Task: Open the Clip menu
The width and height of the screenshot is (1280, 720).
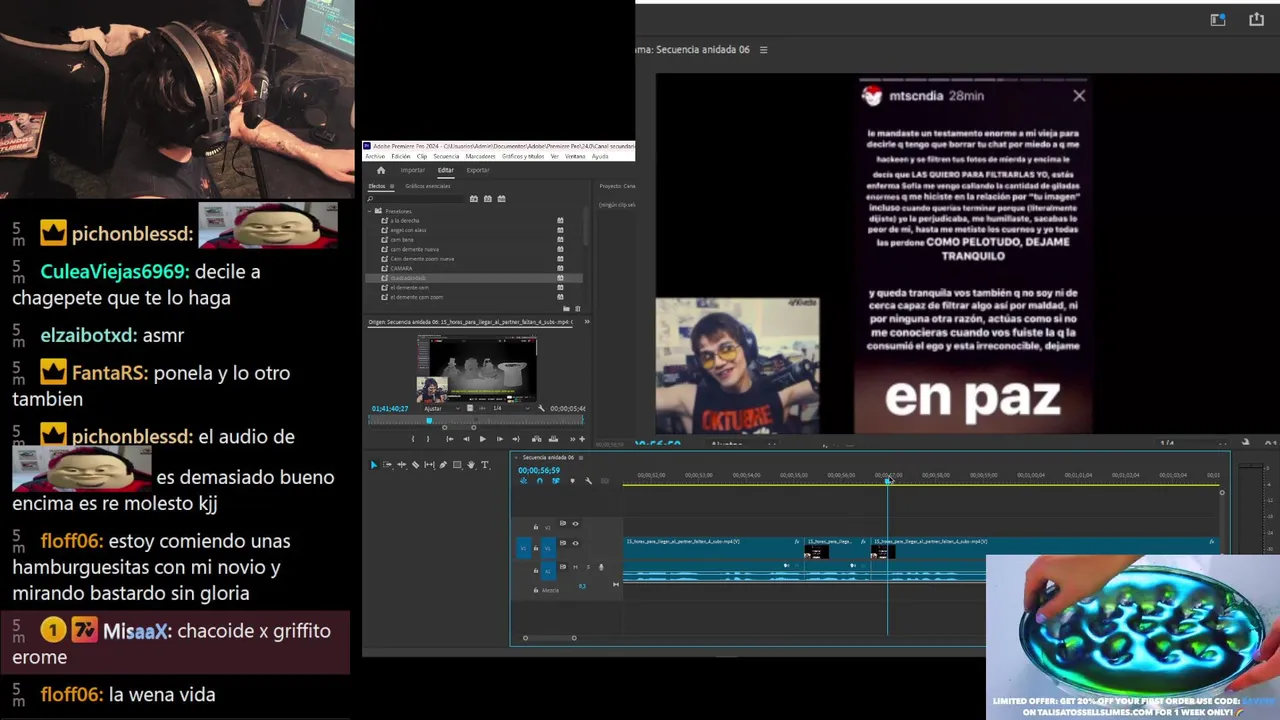Action: tap(422, 156)
